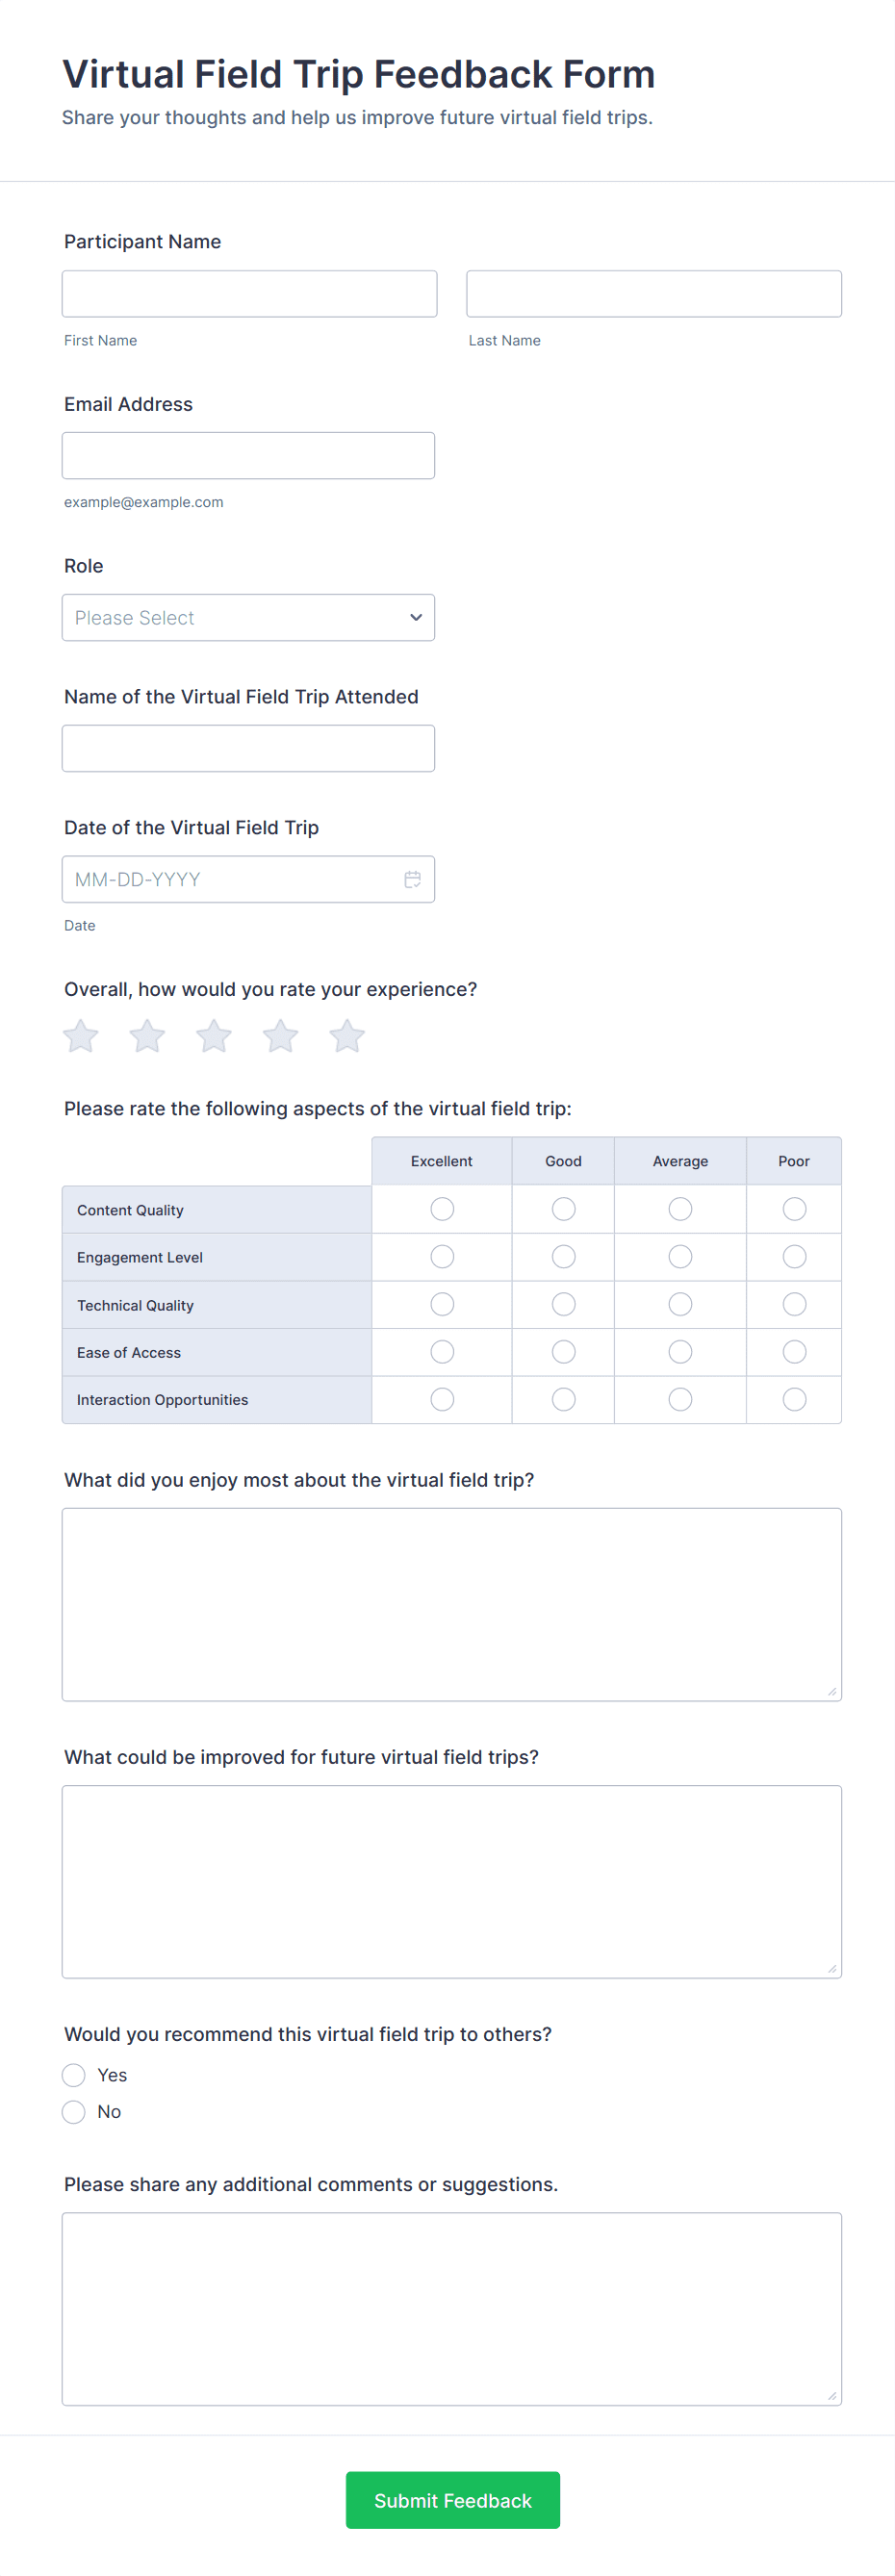Select Yes for recommending the trip

(x=74, y=2075)
